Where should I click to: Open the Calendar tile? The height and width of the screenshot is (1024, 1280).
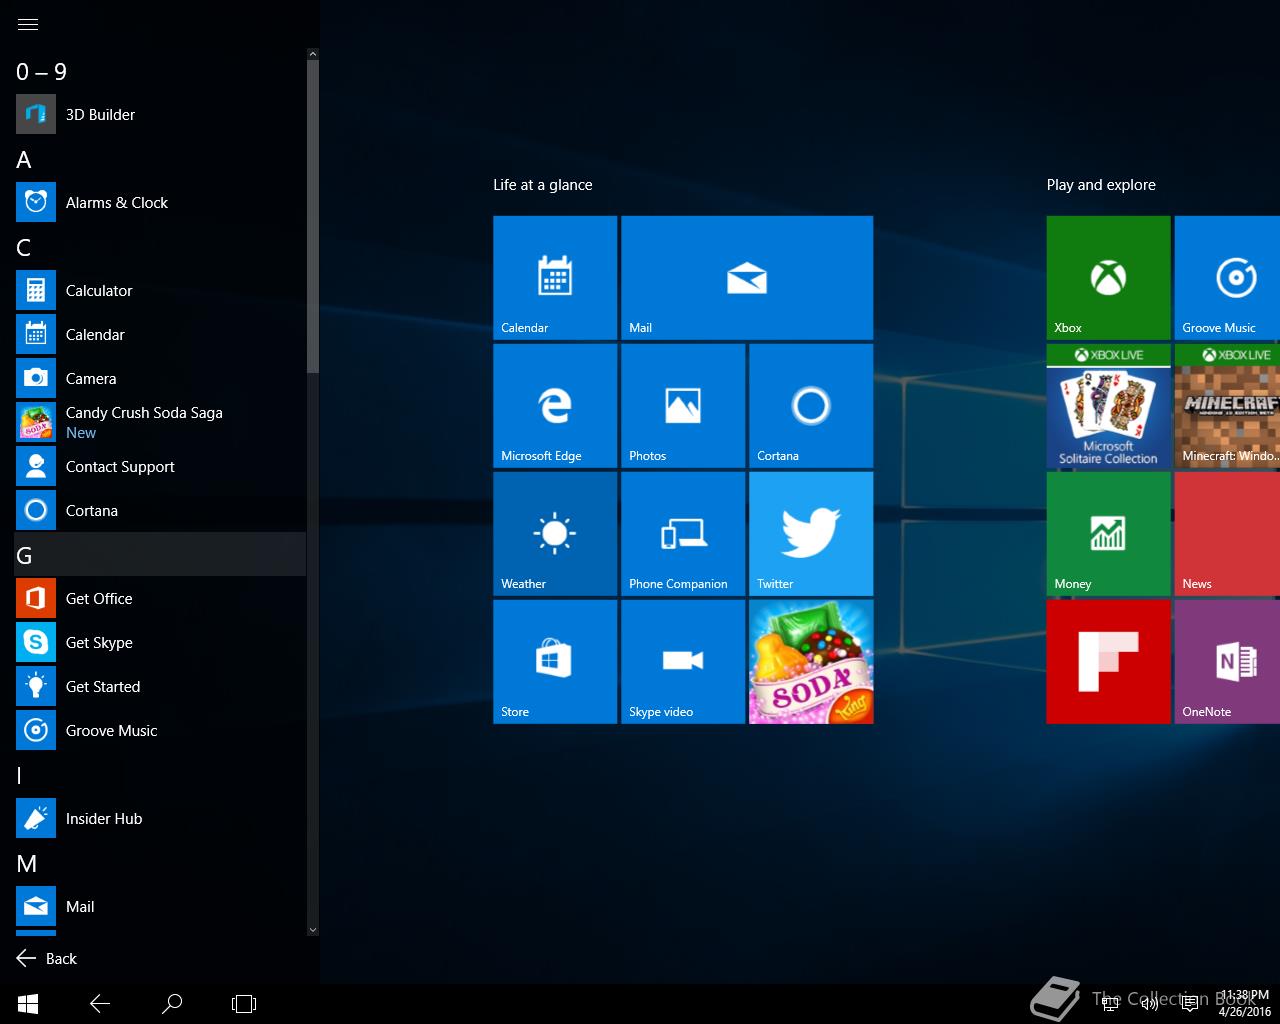tap(555, 278)
